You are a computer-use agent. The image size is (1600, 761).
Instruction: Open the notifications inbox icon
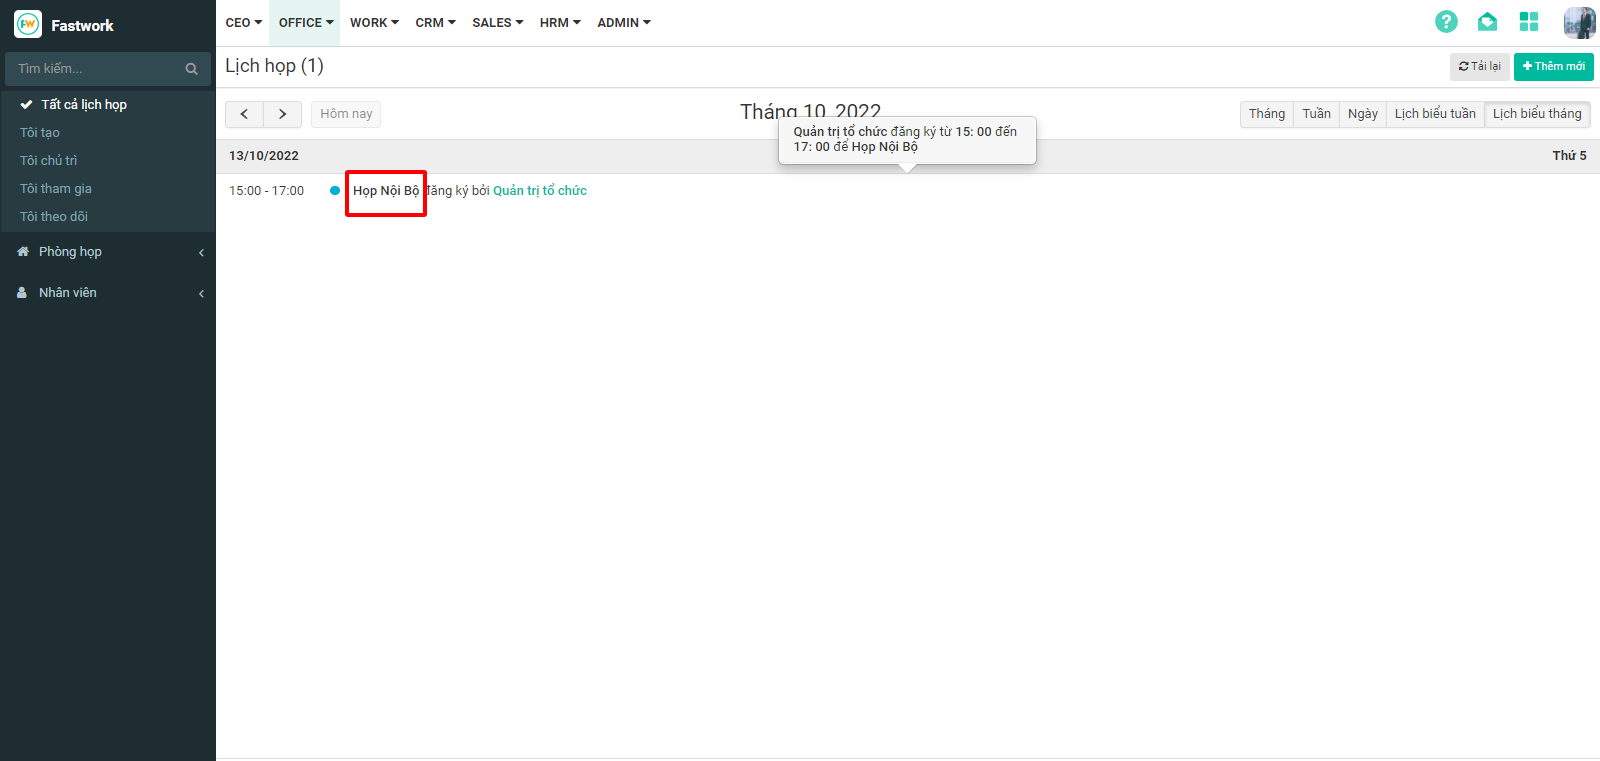coord(1487,22)
